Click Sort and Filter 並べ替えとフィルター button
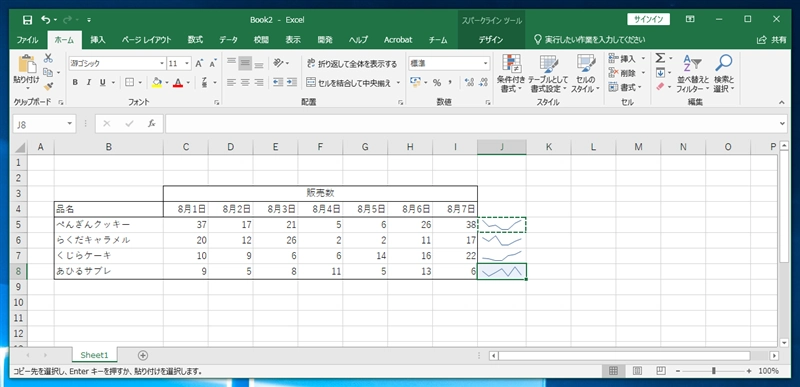Screen dimensions: 800x387 tap(692, 73)
